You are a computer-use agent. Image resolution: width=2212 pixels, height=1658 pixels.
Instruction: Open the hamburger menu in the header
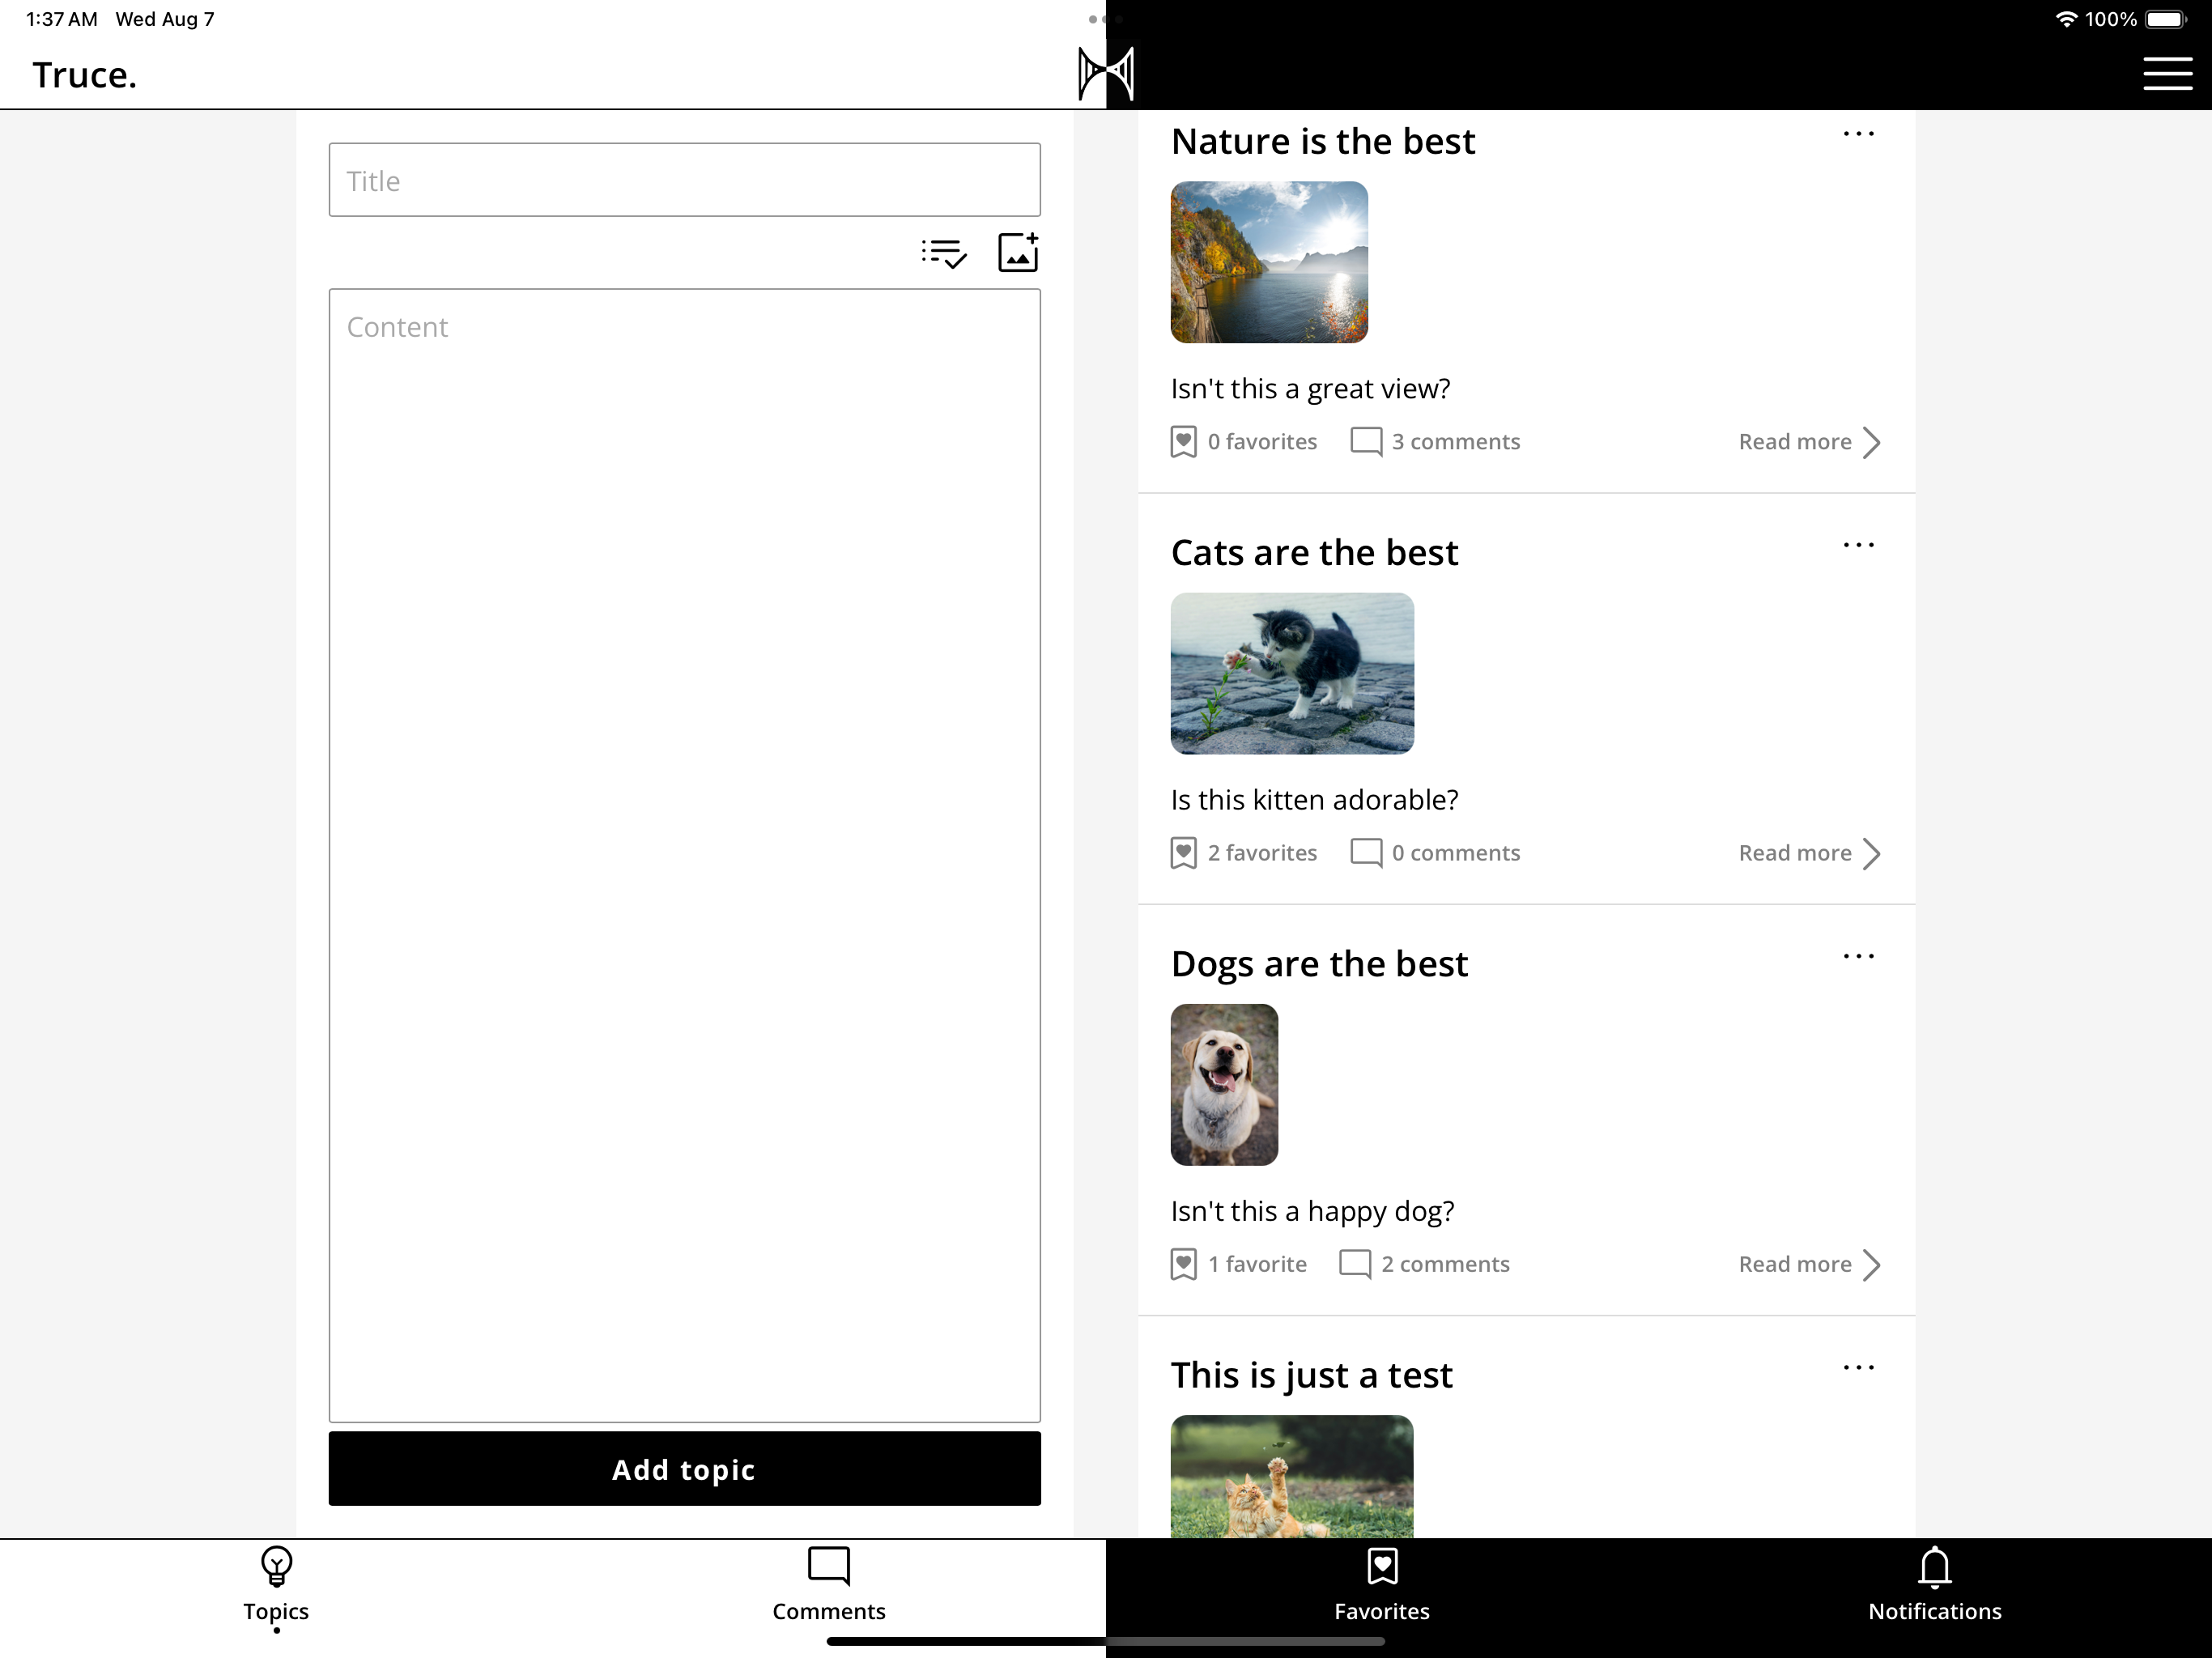2167,73
